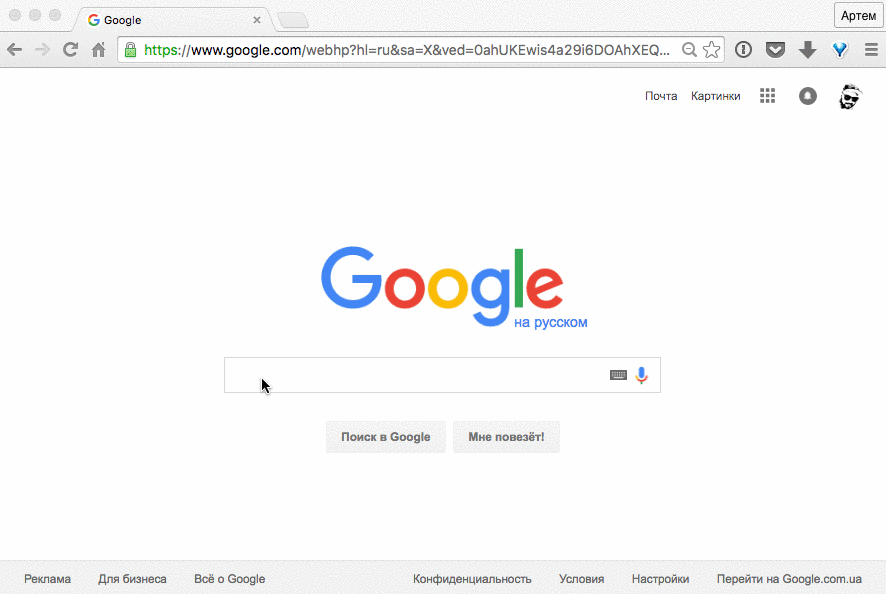Open the Chrome hamburger menu
886x594 pixels.
point(871,50)
